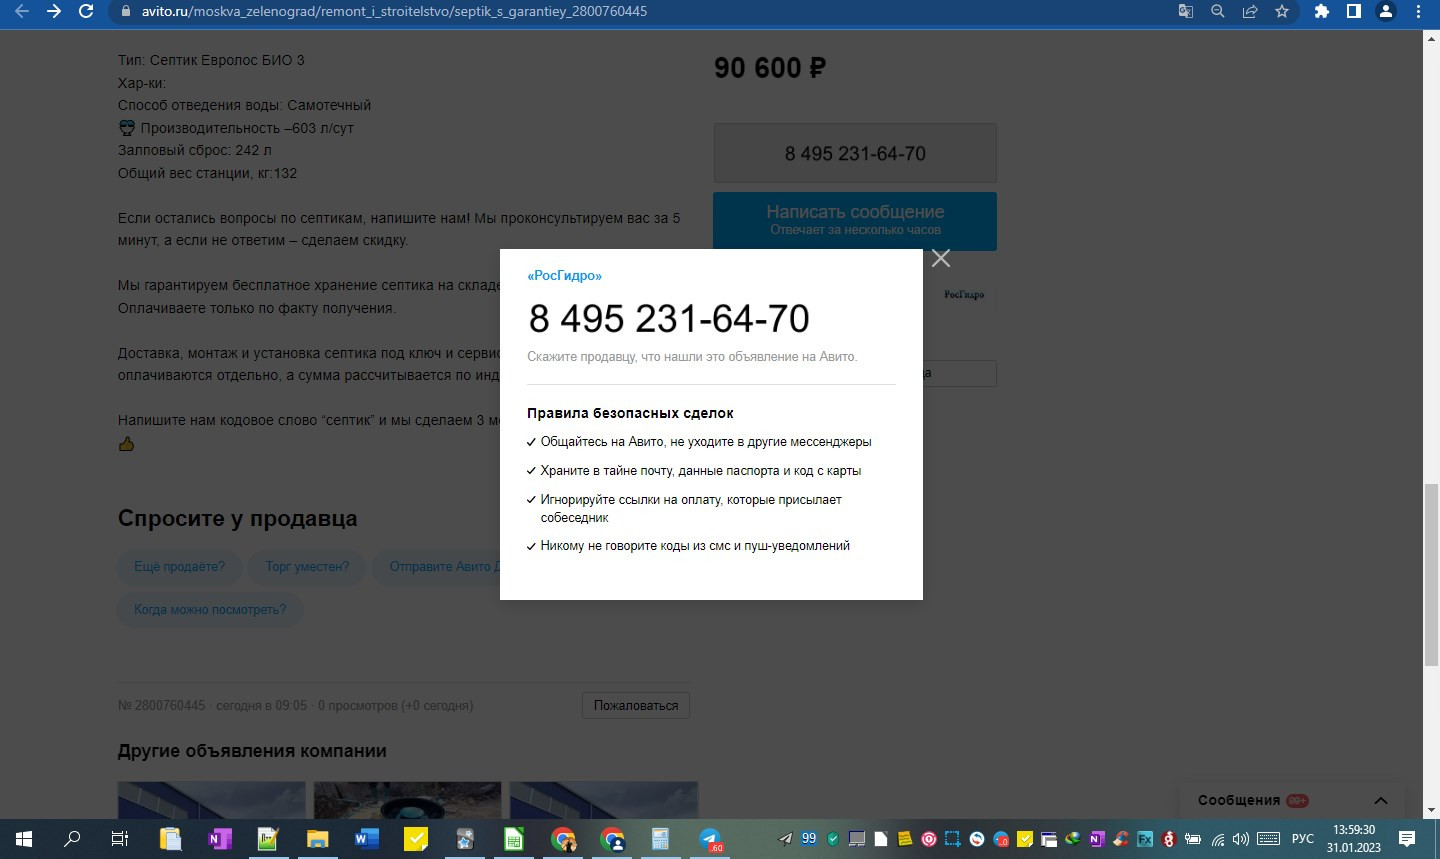
Task: Click the РосГидро seller logo
Action: pyautogui.click(x=964, y=294)
